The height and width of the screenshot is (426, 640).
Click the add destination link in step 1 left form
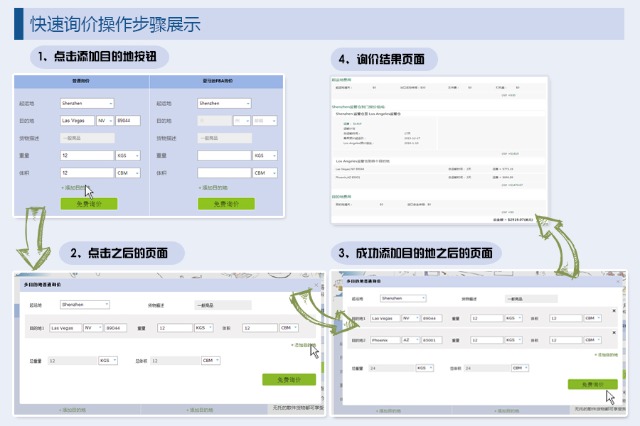74,187
